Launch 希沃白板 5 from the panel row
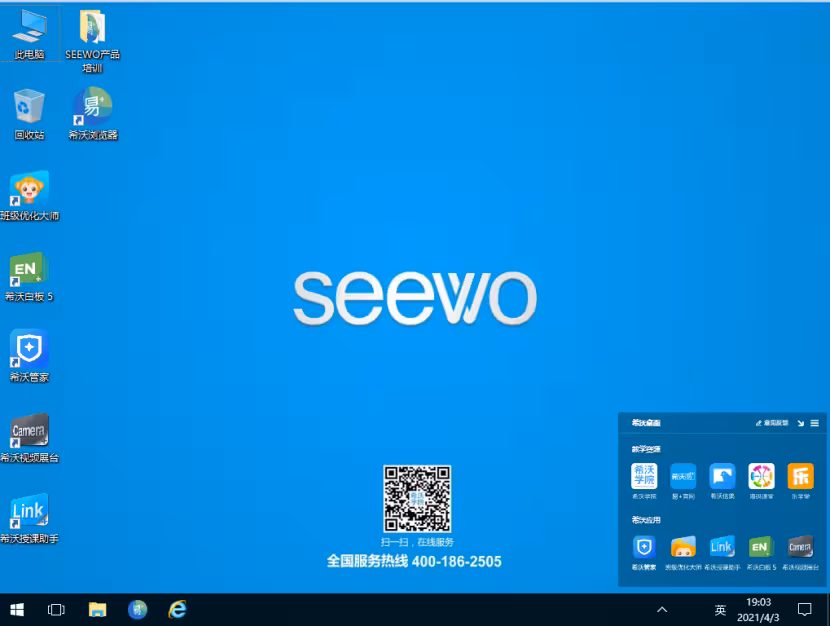Screen dimensions: 830x626 (x=761, y=552)
